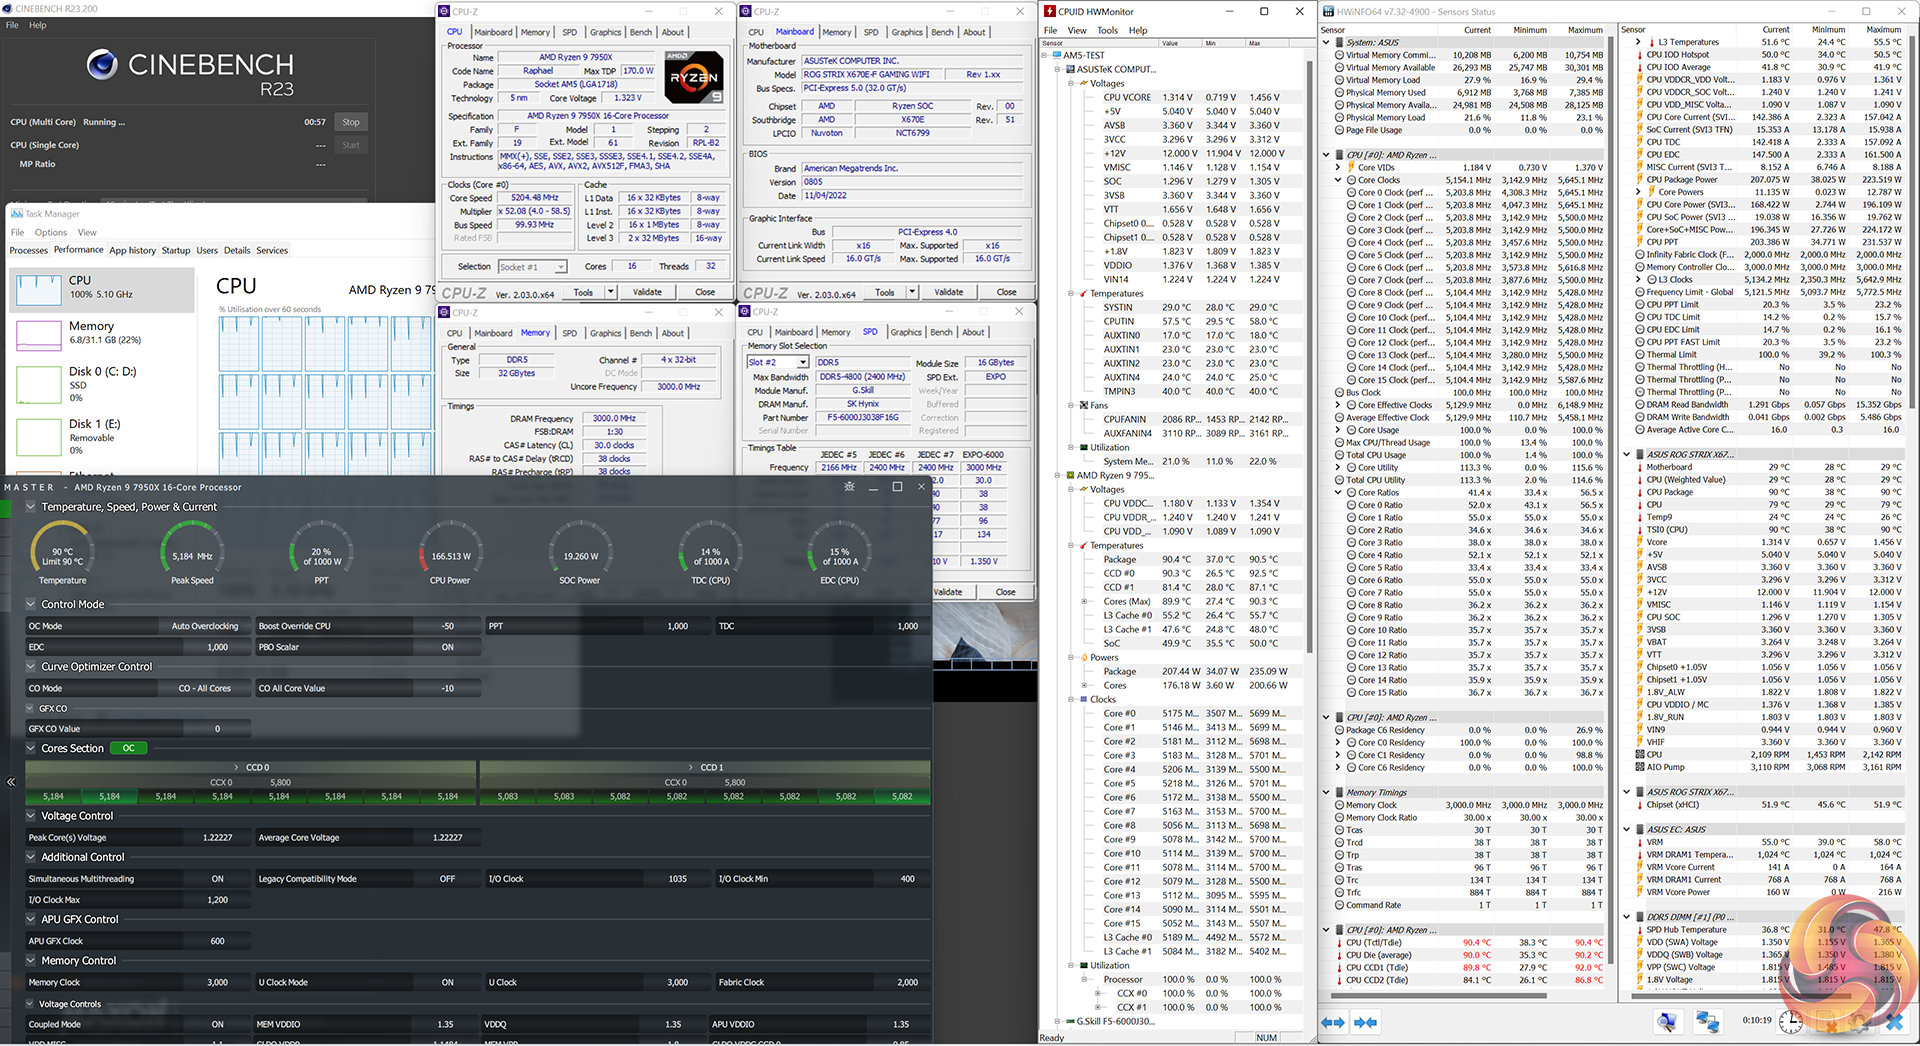1920x1046 pixels.
Task: Click Validate in top-left CPU-Z window
Action: click(x=647, y=292)
